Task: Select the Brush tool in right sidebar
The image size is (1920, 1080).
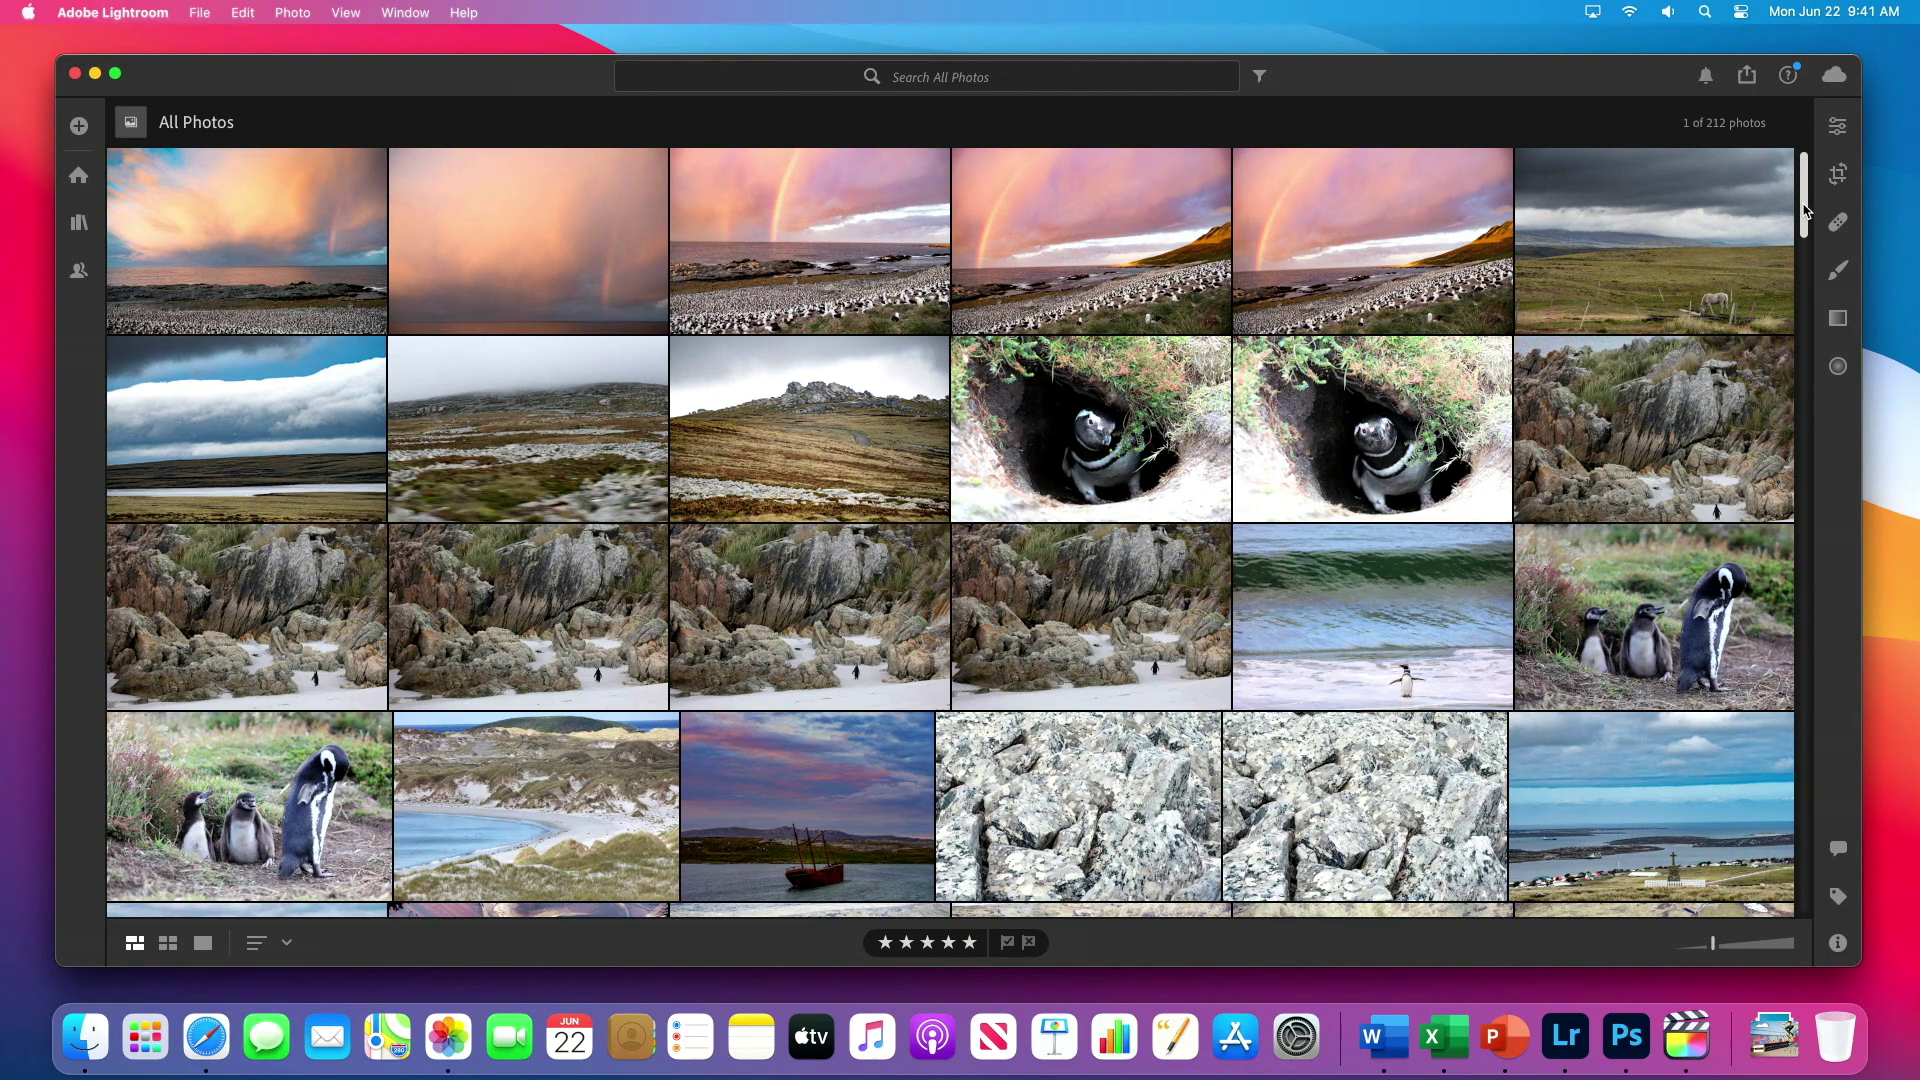Action: pos(1838,270)
